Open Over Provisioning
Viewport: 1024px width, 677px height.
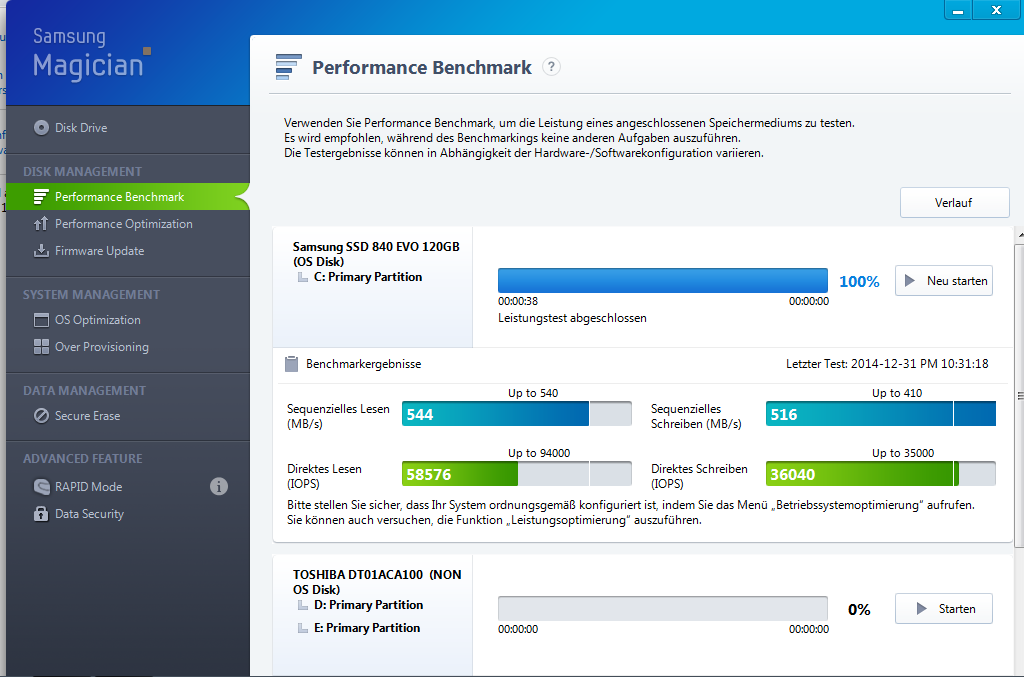(102, 347)
